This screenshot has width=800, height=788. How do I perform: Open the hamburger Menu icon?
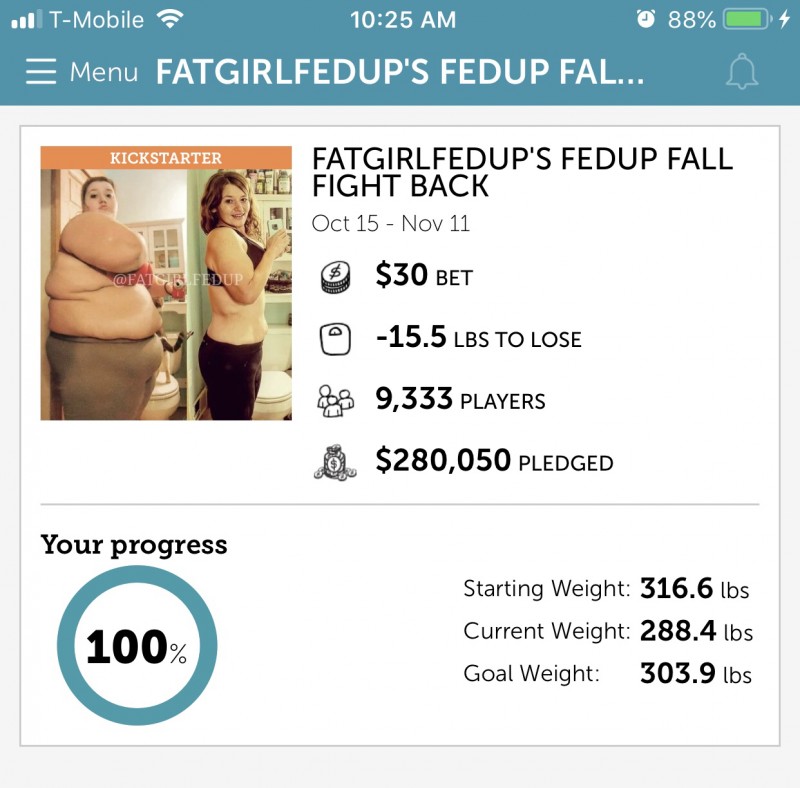pyautogui.click(x=42, y=72)
